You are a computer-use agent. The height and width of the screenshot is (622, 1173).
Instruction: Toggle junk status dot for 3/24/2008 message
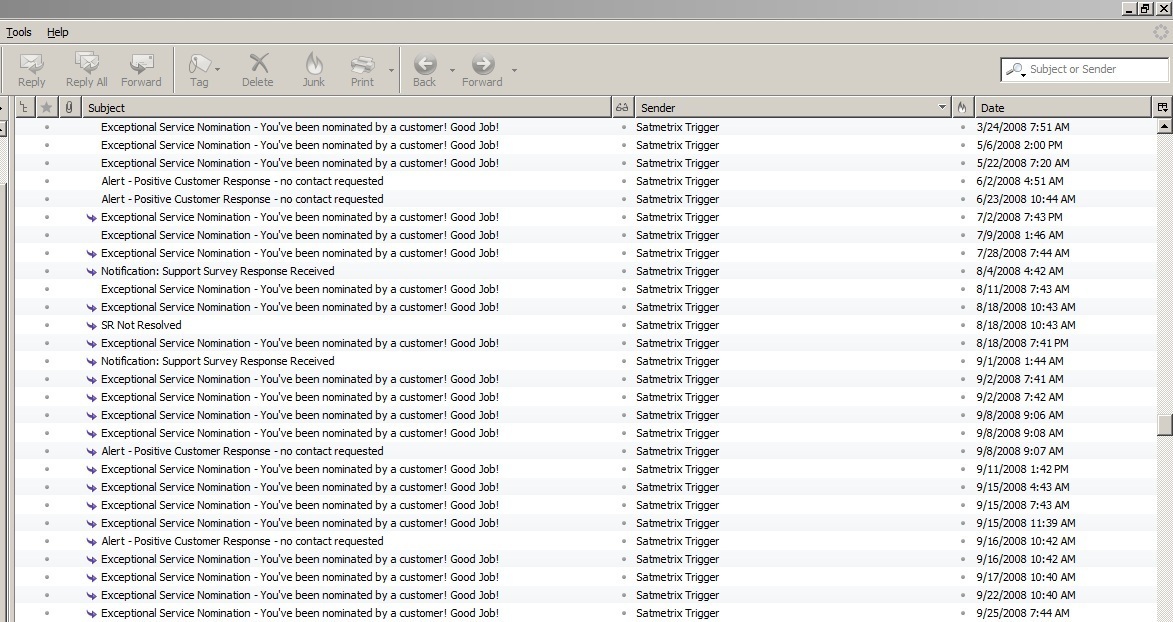[x=963, y=127]
